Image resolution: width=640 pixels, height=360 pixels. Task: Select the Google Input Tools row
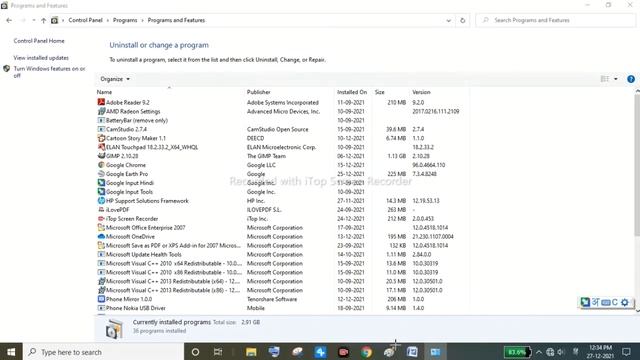(282, 191)
